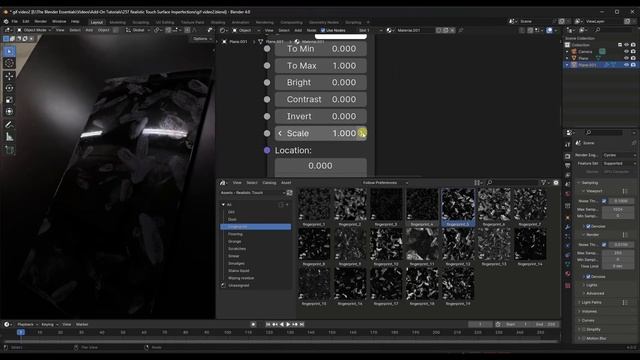The width and height of the screenshot is (640, 360).
Task: Select the Scale tool in viewport toolbar
Action: pyautogui.click(x=9, y=100)
